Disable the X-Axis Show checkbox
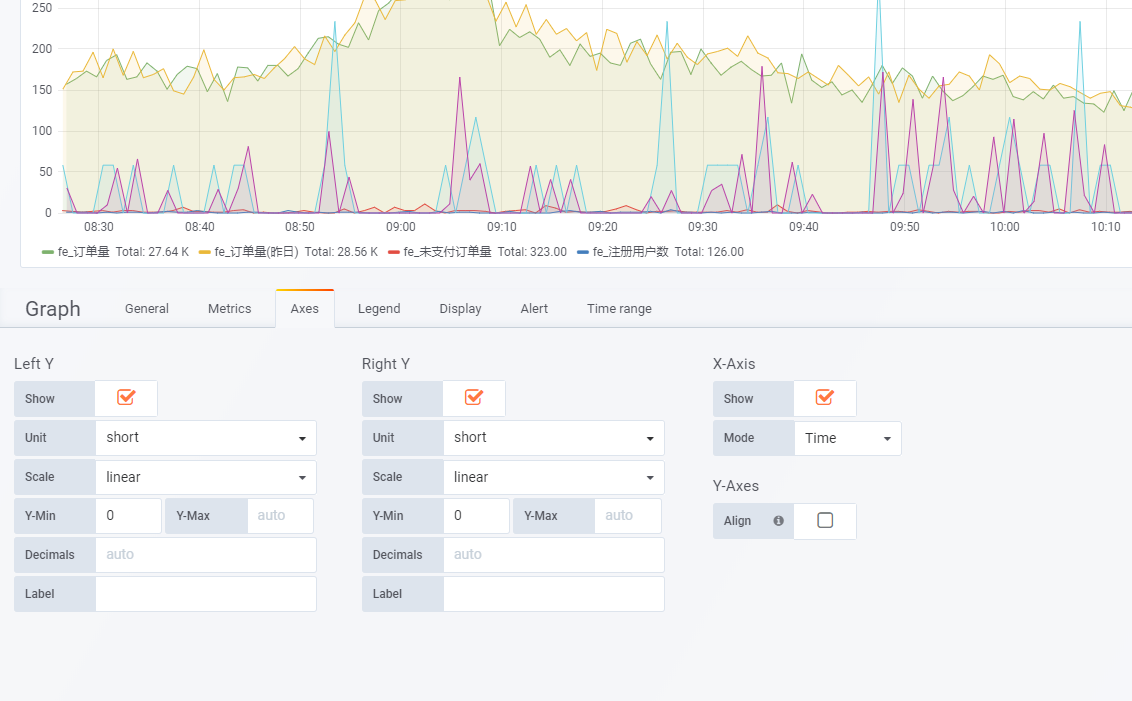This screenshot has width=1132, height=701. (825, 398)
